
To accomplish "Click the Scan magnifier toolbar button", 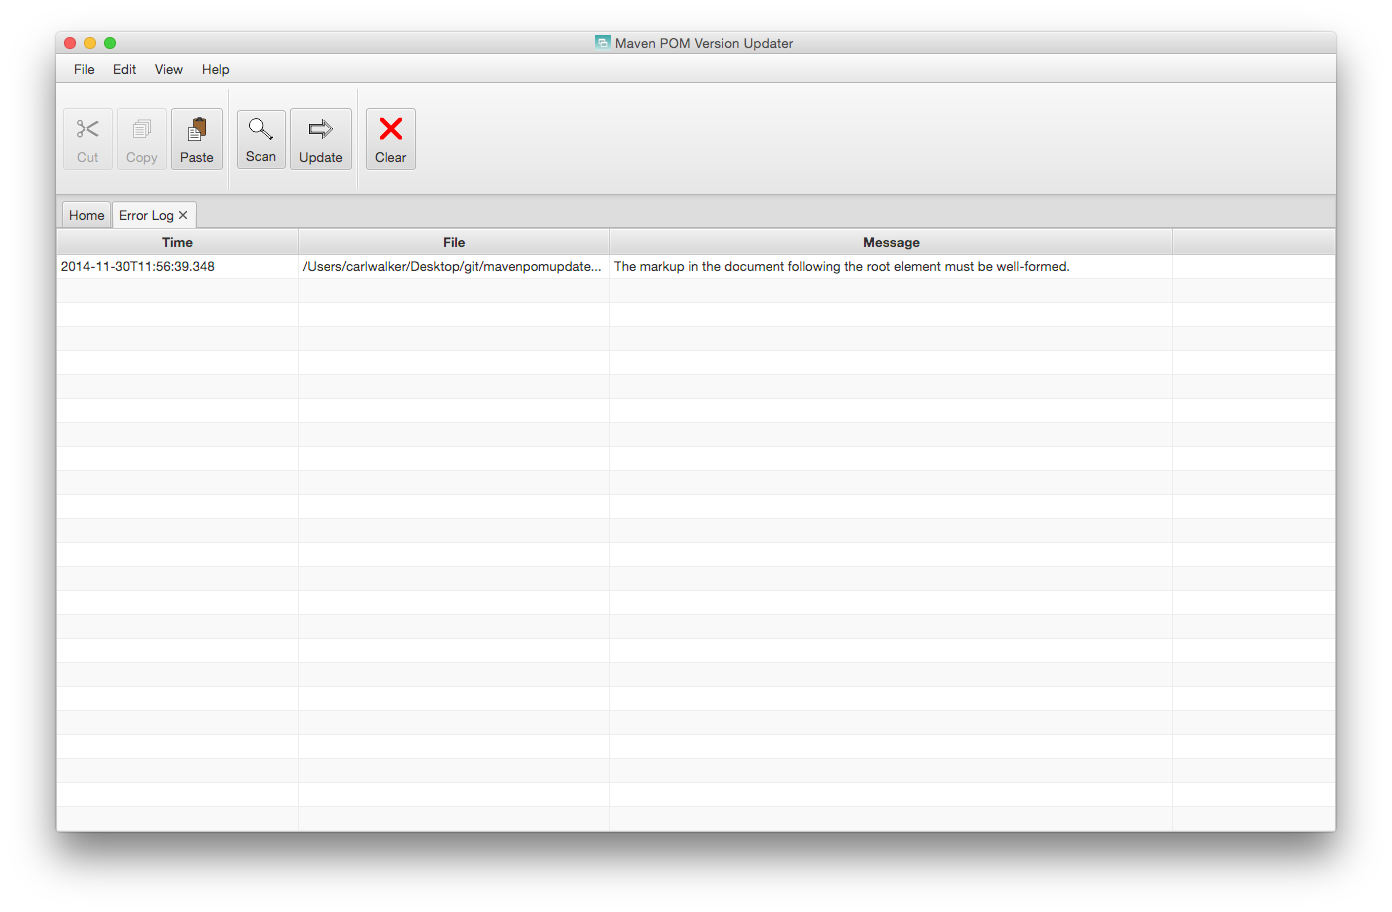I will click(x=261, y=139).
